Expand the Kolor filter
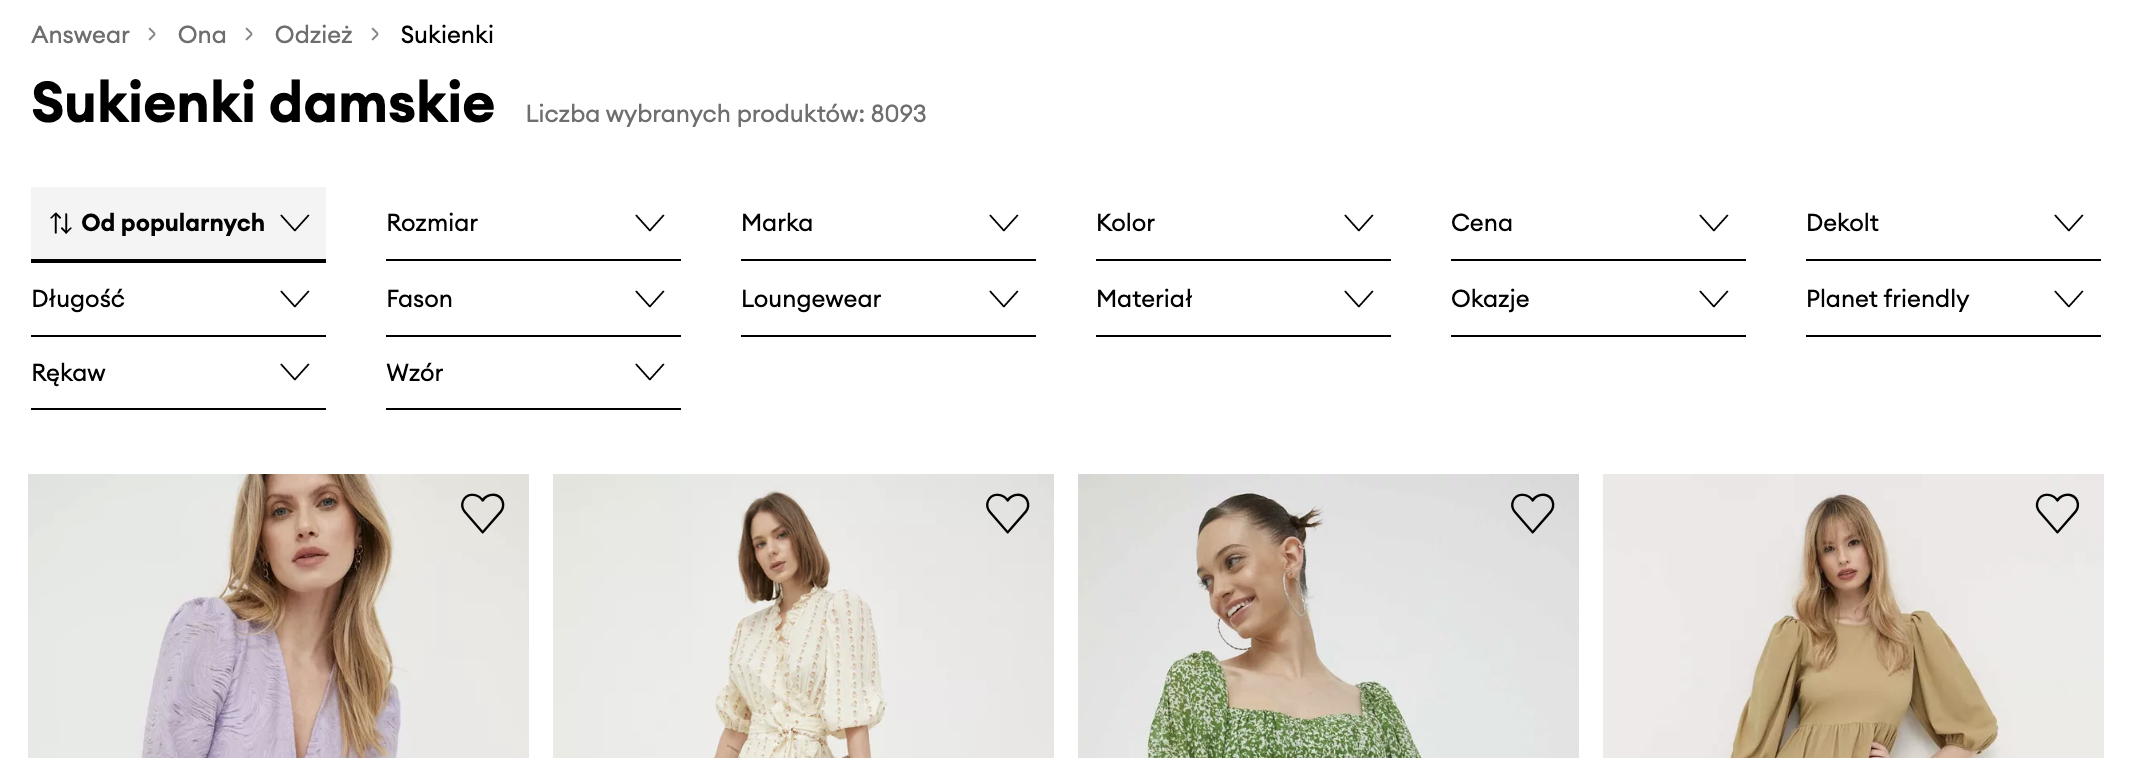The image size is (2138, 758). tap(1243, 223)
